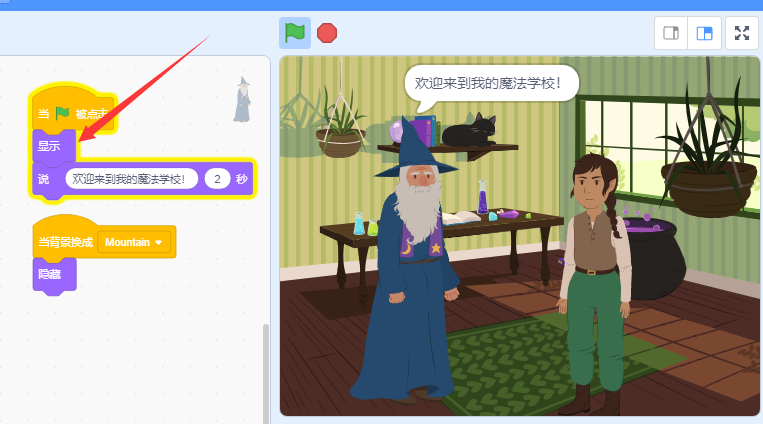The width and height of the screenshot is (763, 424).
Task: Open the Mountain backdrop dropdown
Action: (x=134, y=242)
